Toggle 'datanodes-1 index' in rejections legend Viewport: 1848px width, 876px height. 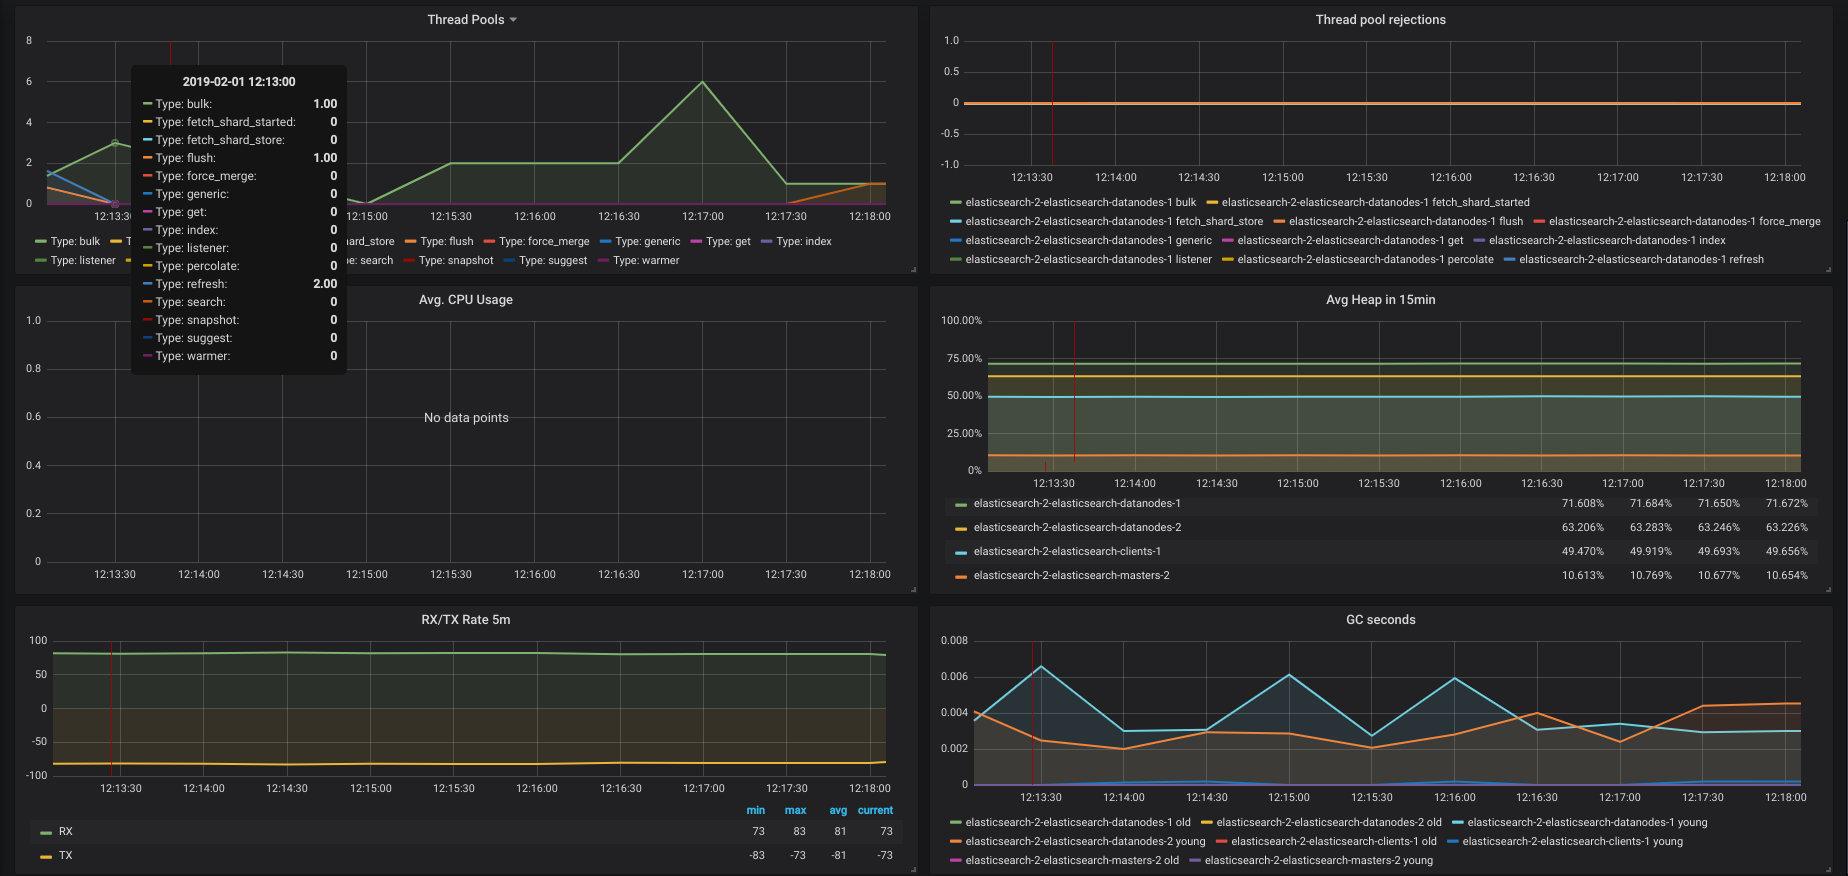tap(1607, 240)
